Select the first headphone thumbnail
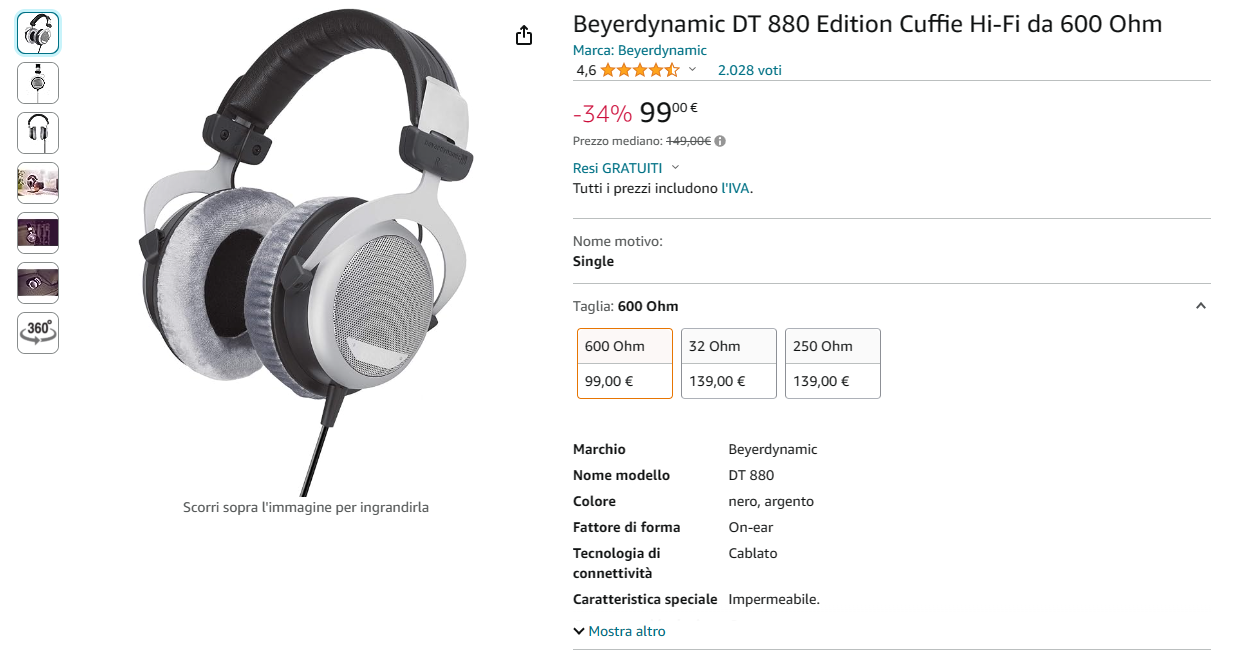Viewport: 1234px width, 657px height. click(38, 33)
